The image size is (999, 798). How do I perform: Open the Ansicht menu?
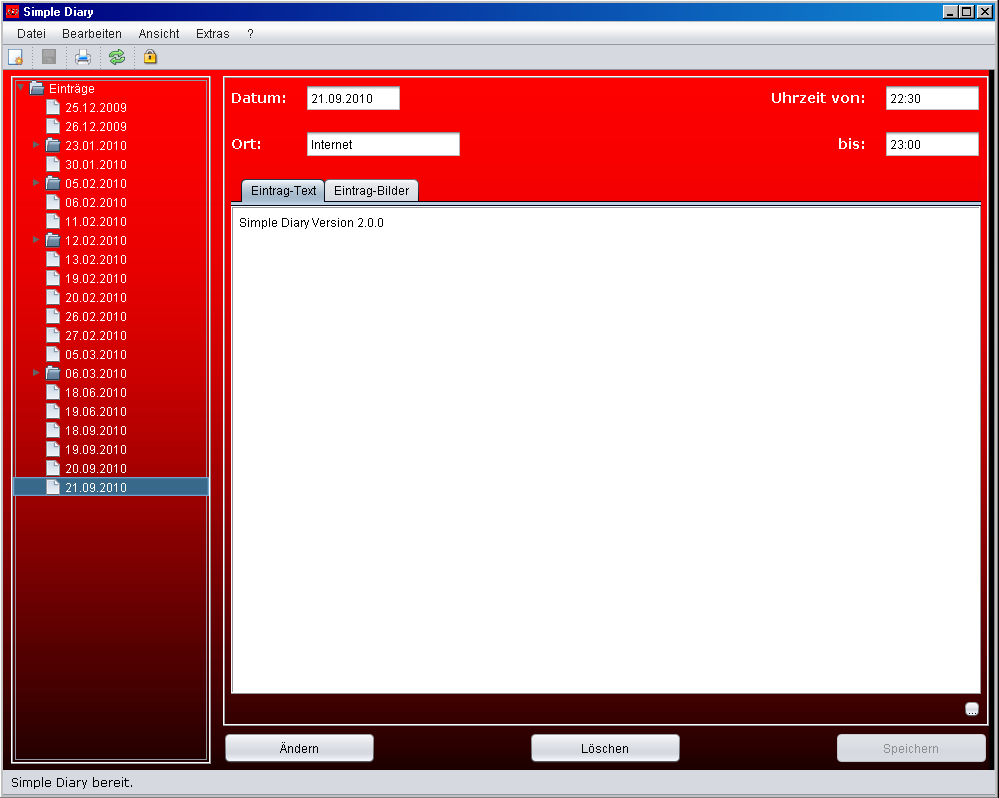pyautogui.click(x=159, y=34)
